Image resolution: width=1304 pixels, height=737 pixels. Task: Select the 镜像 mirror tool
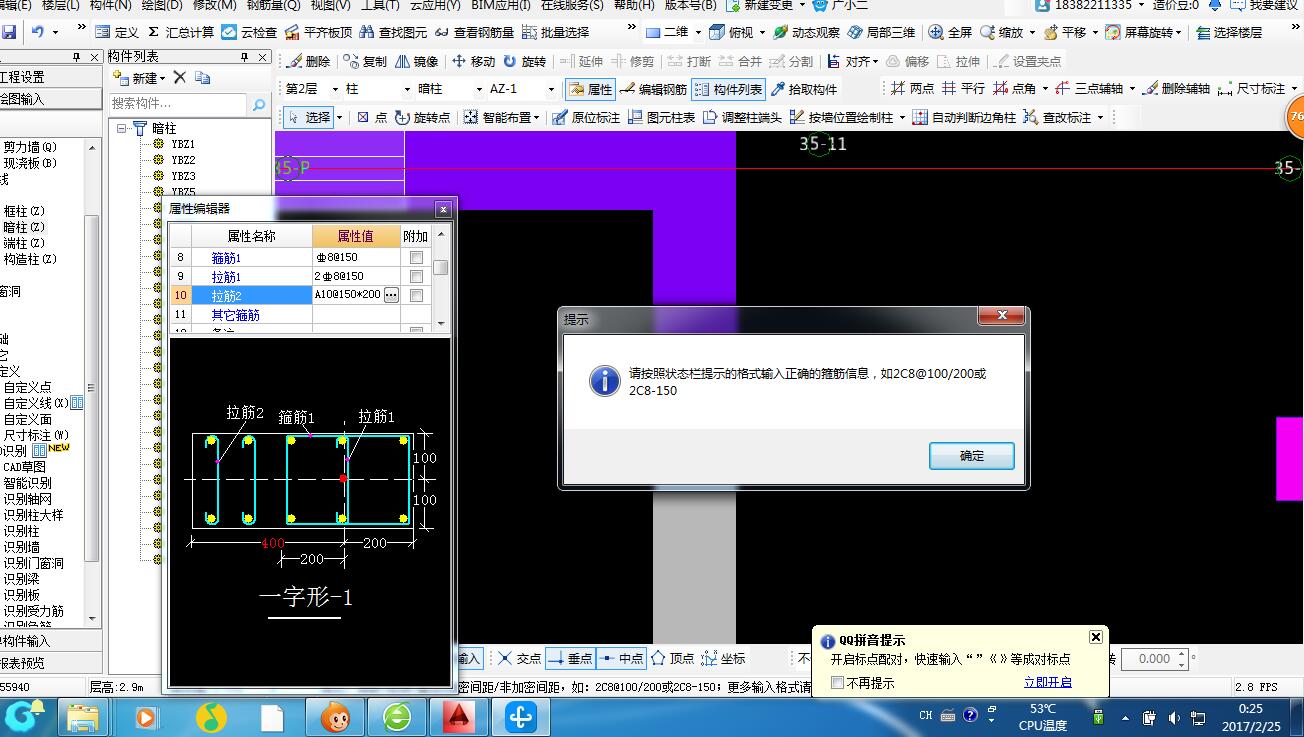416,61
